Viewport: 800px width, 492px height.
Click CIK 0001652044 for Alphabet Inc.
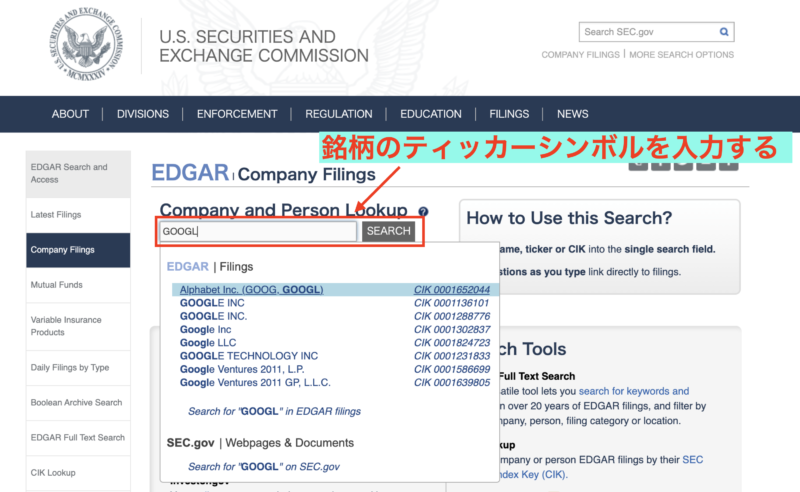(x=452, y=289)
